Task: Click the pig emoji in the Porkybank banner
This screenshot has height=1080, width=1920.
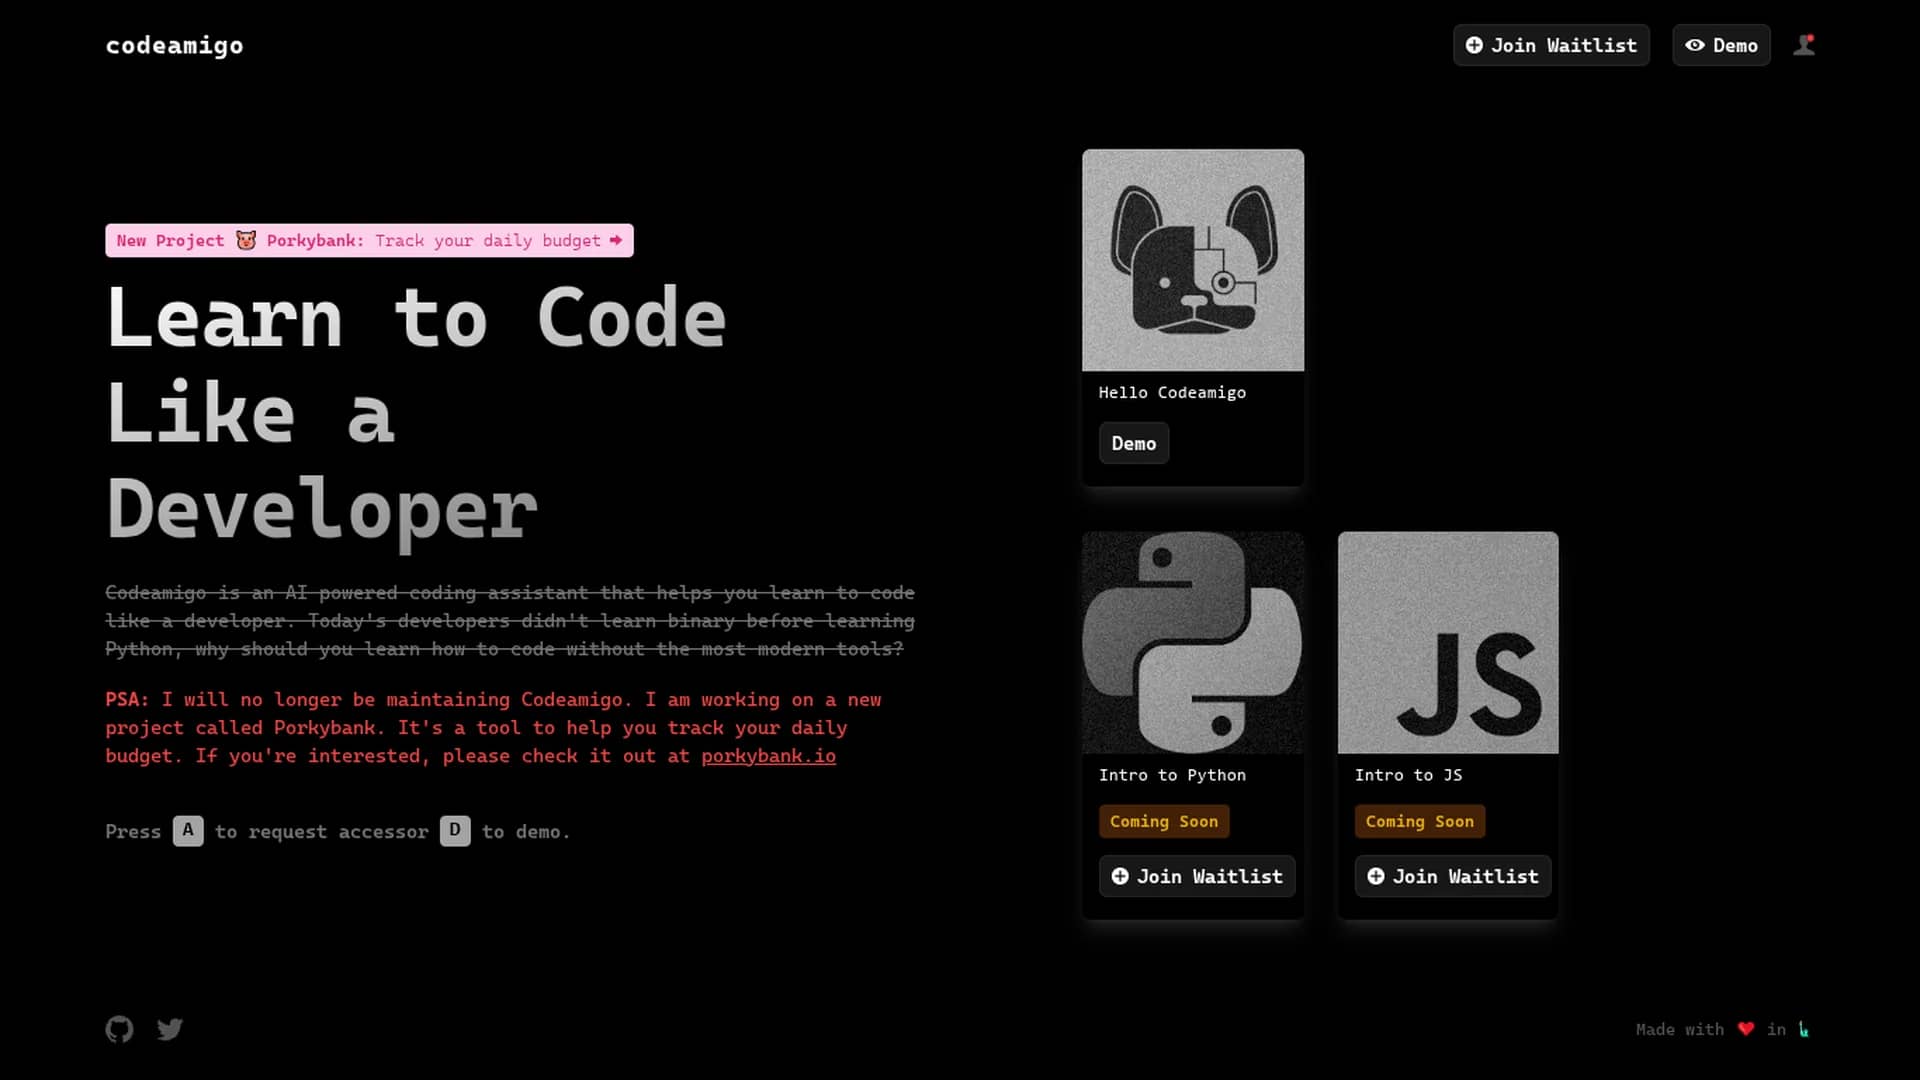Action: pos(246,240)
